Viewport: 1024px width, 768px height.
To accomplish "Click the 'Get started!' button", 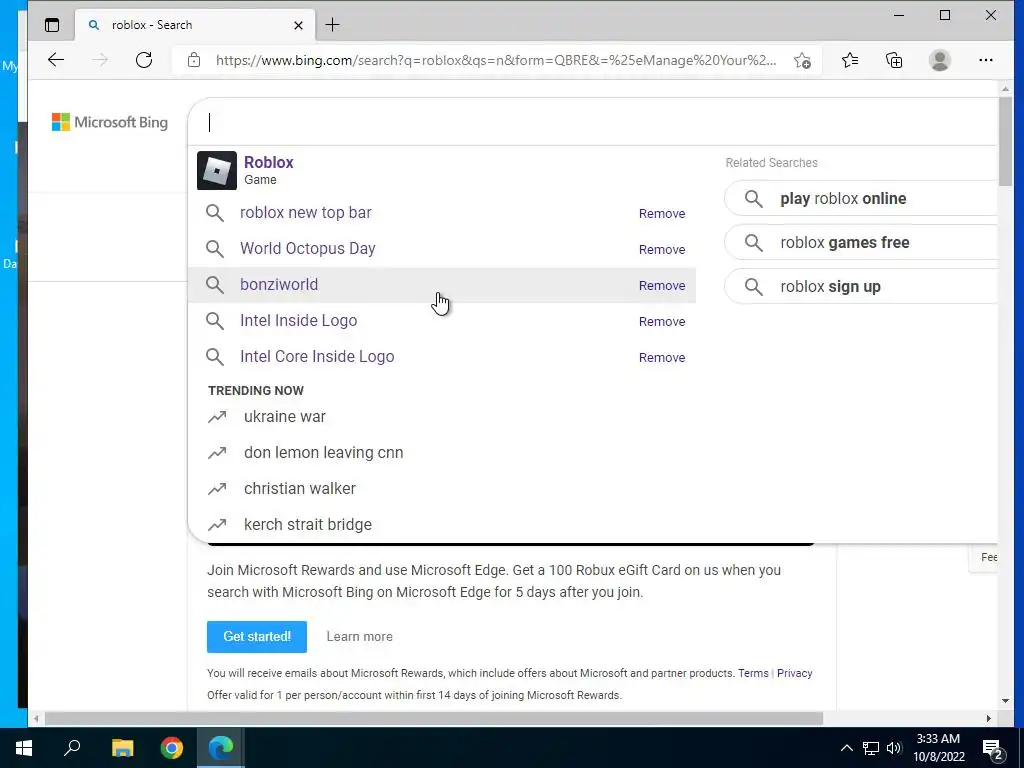I will pos(257,637).
